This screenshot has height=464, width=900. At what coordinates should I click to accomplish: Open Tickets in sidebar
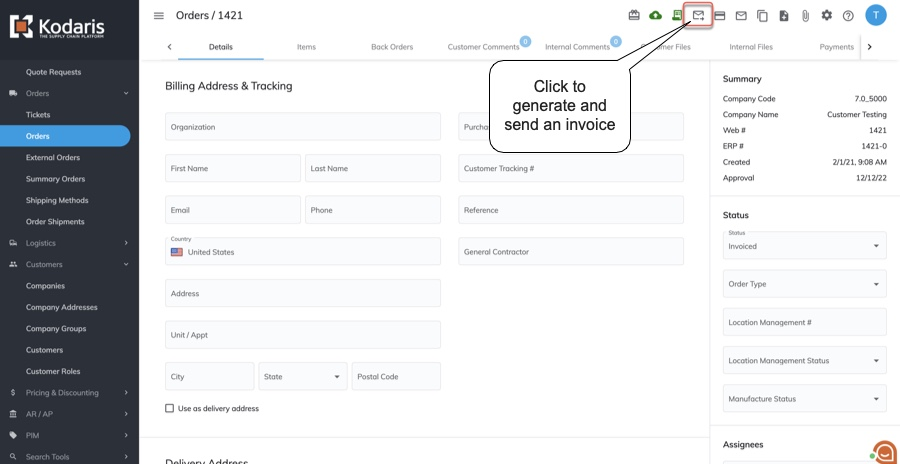(x=38, y=115)
